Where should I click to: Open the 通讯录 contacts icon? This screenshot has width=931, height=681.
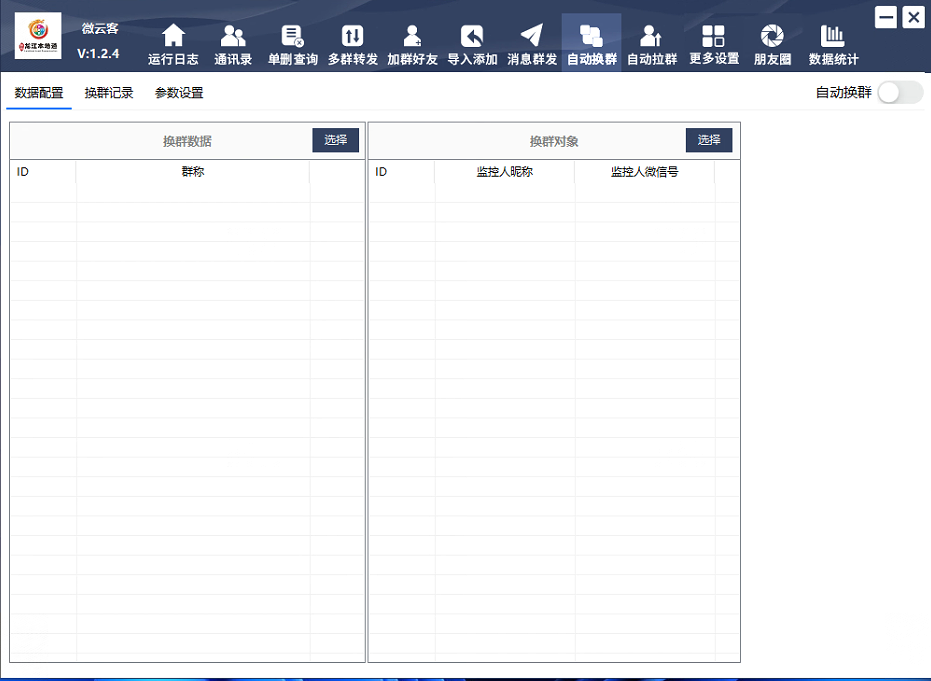click(x=233, y=38)
